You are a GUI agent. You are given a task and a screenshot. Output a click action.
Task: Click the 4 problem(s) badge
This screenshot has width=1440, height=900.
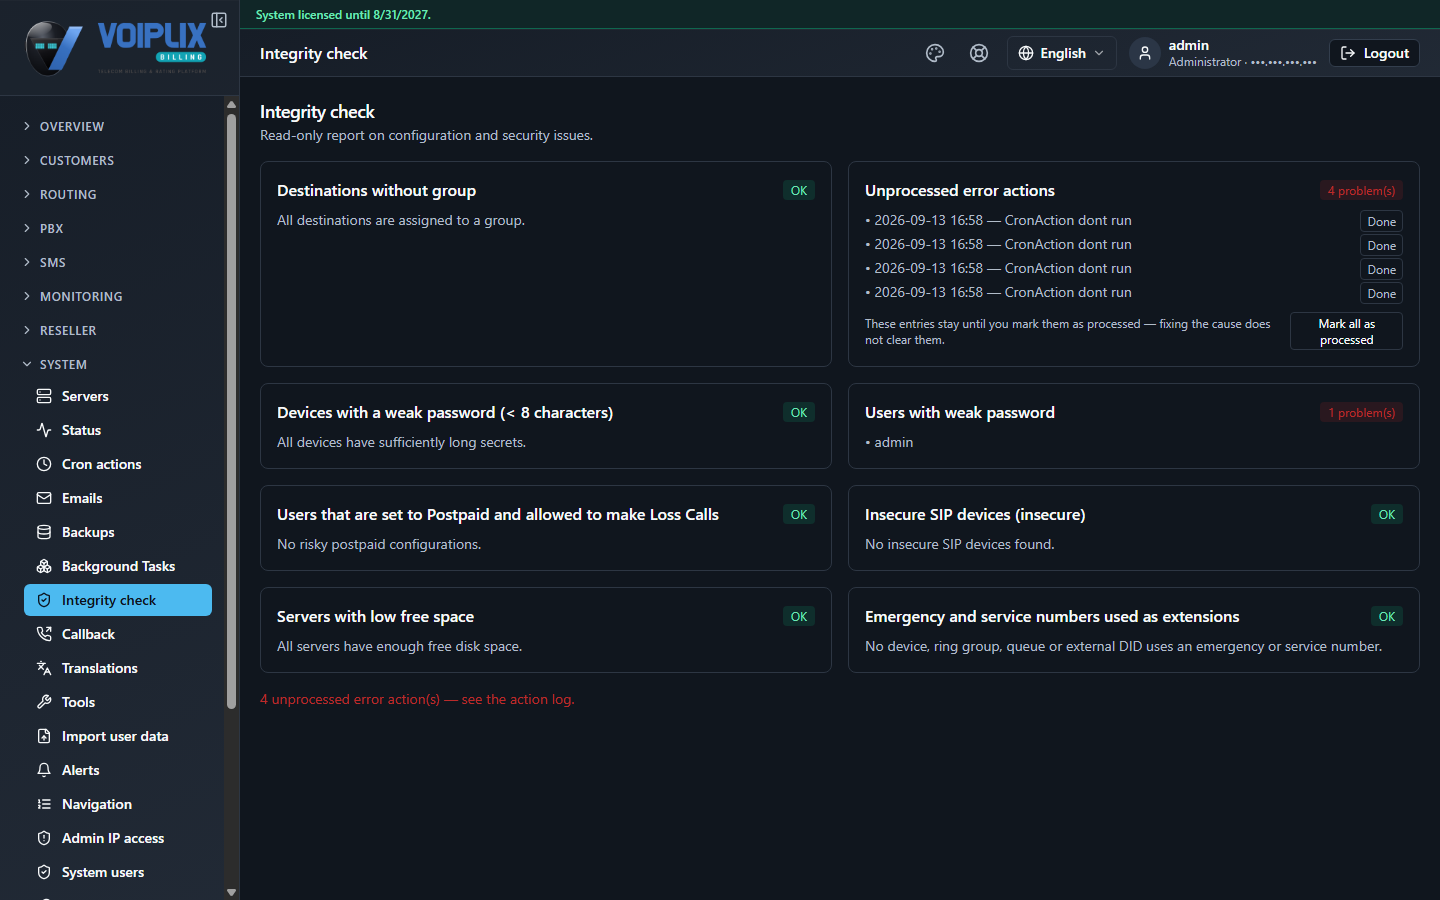pyautogui.click(x=1361, y=190)
